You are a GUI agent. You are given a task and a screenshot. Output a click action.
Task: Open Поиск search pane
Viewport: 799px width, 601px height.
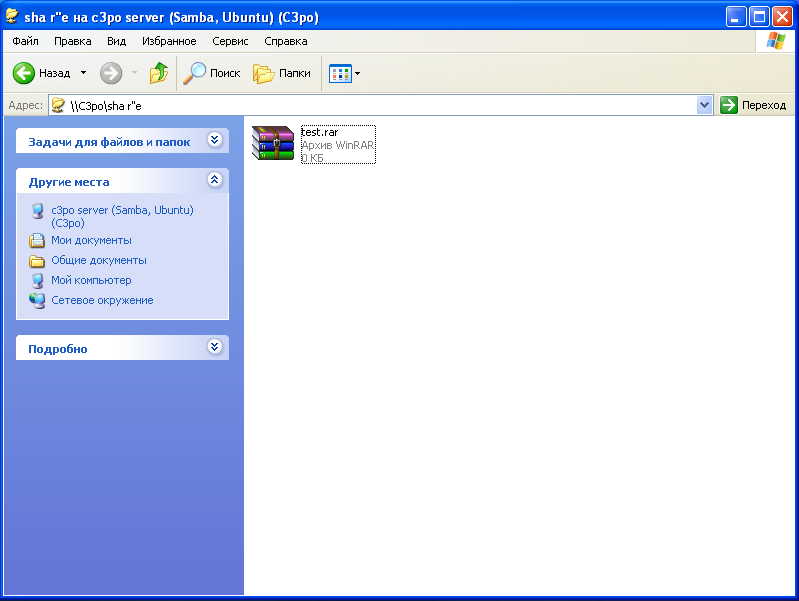[x=212, y=73]
